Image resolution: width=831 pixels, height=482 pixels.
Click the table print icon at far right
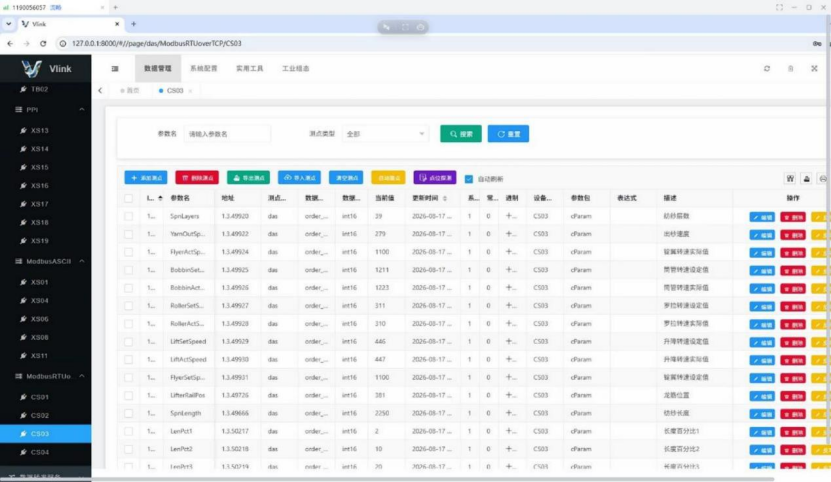pyautogui.click(x=823, y=179)
